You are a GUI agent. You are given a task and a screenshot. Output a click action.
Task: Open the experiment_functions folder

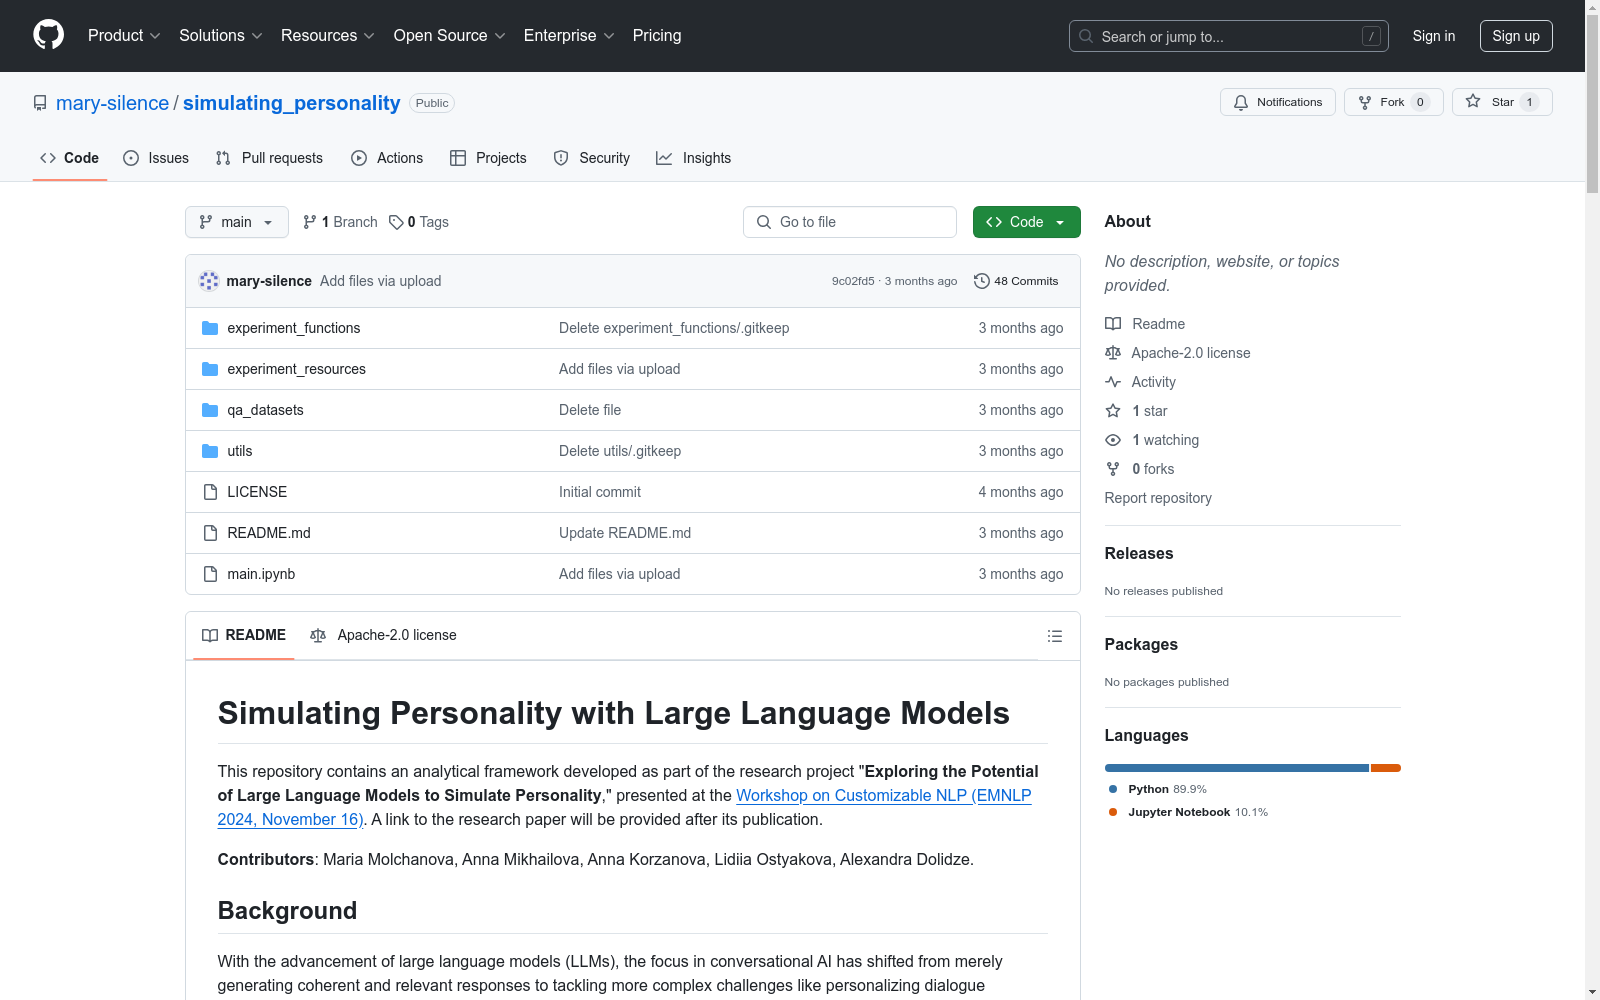(293, 328)
